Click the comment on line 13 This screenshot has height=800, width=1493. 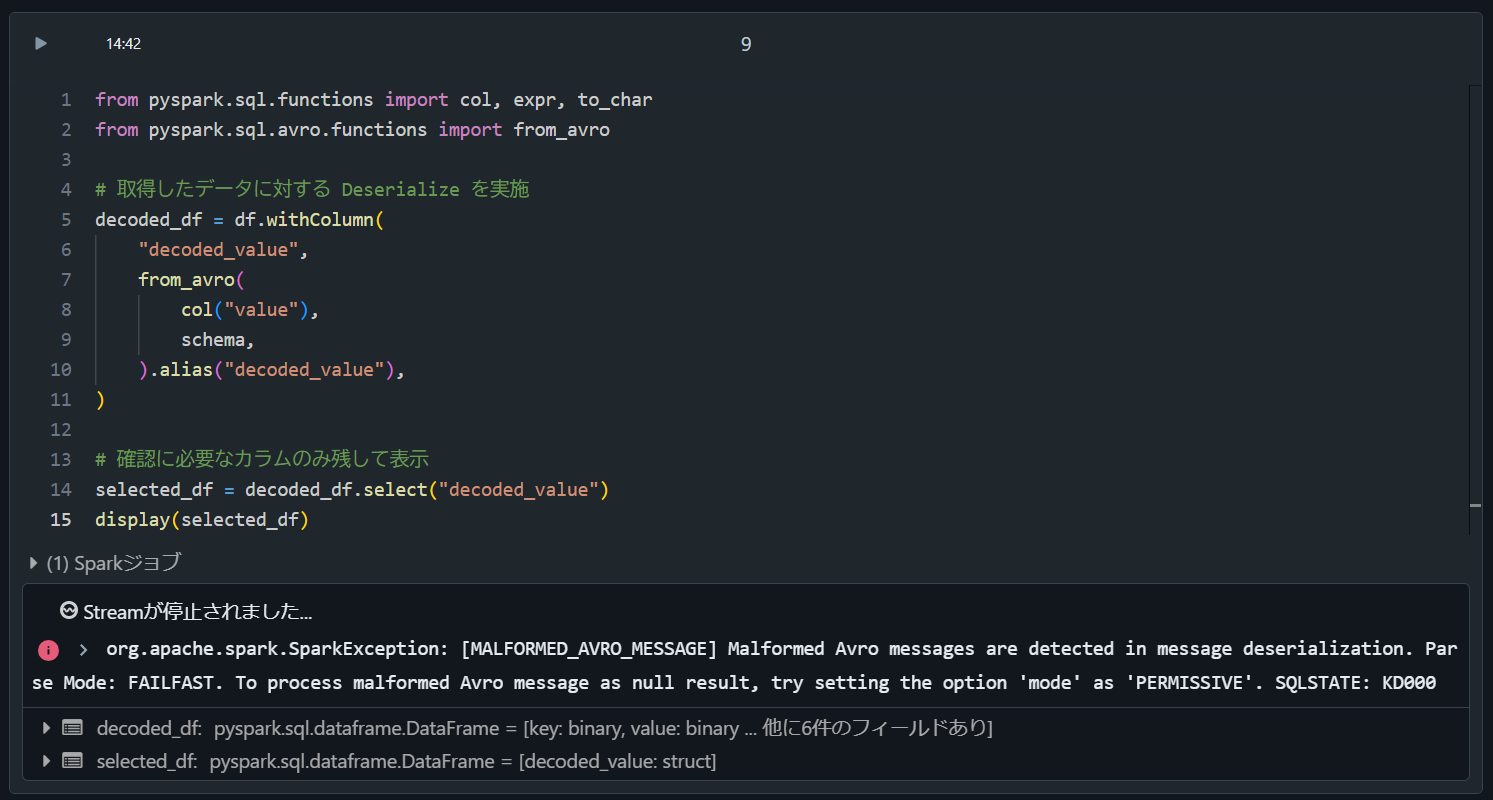click(262, 459)
